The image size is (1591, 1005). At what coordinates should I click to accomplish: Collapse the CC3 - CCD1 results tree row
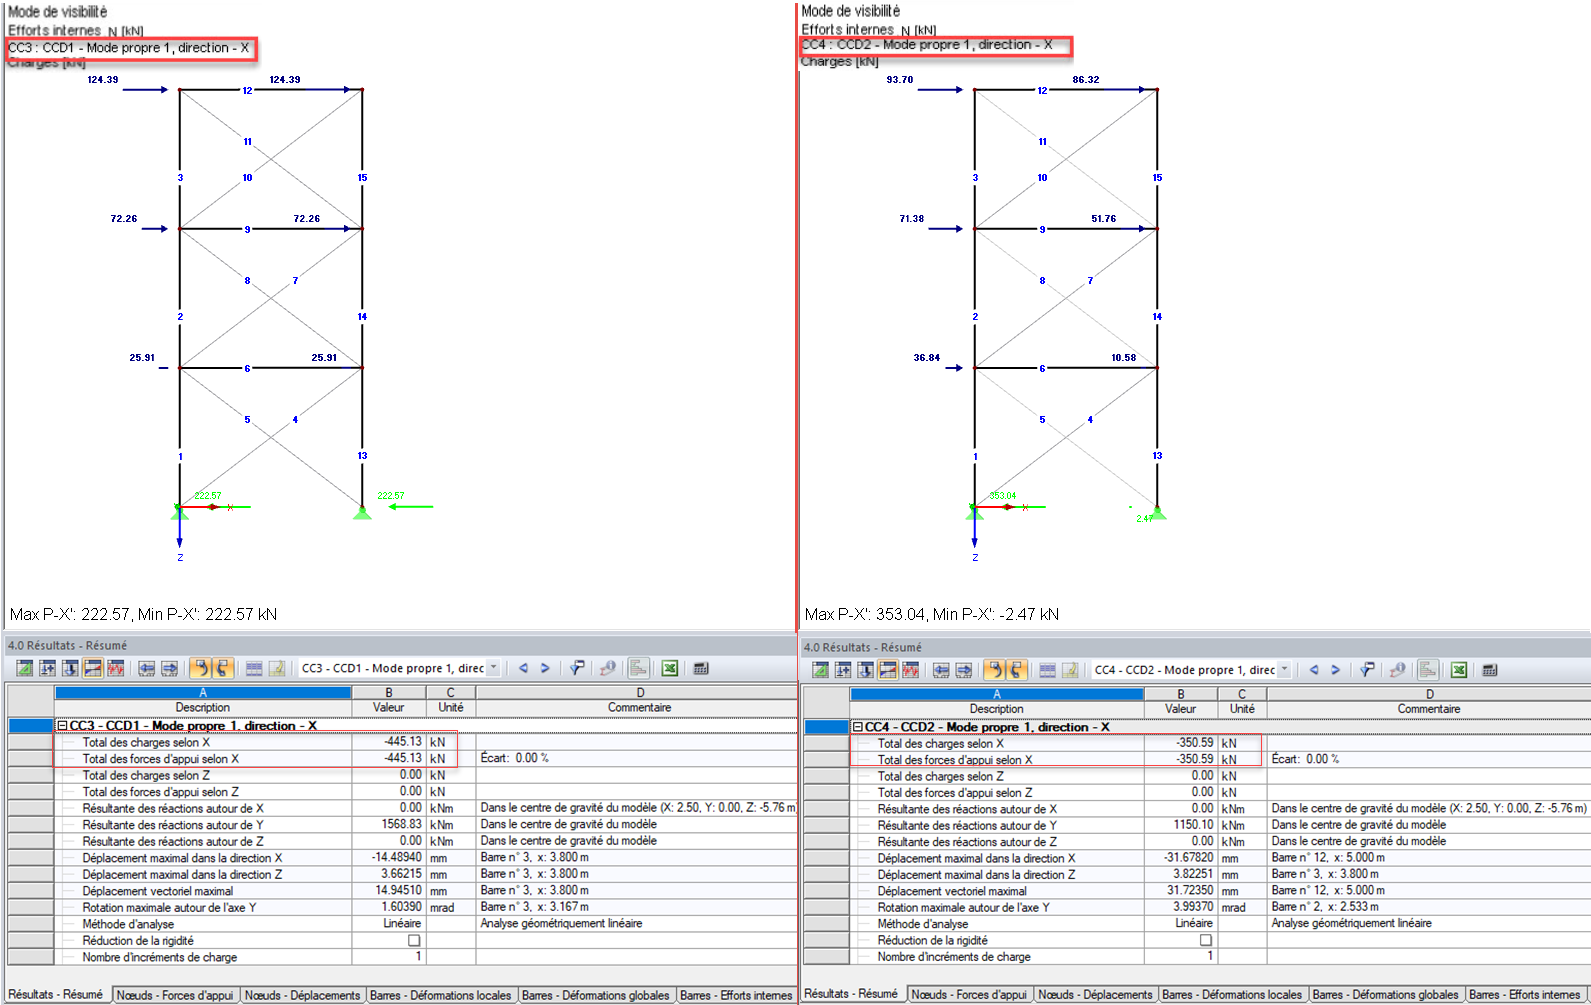[x=62, y=726]
